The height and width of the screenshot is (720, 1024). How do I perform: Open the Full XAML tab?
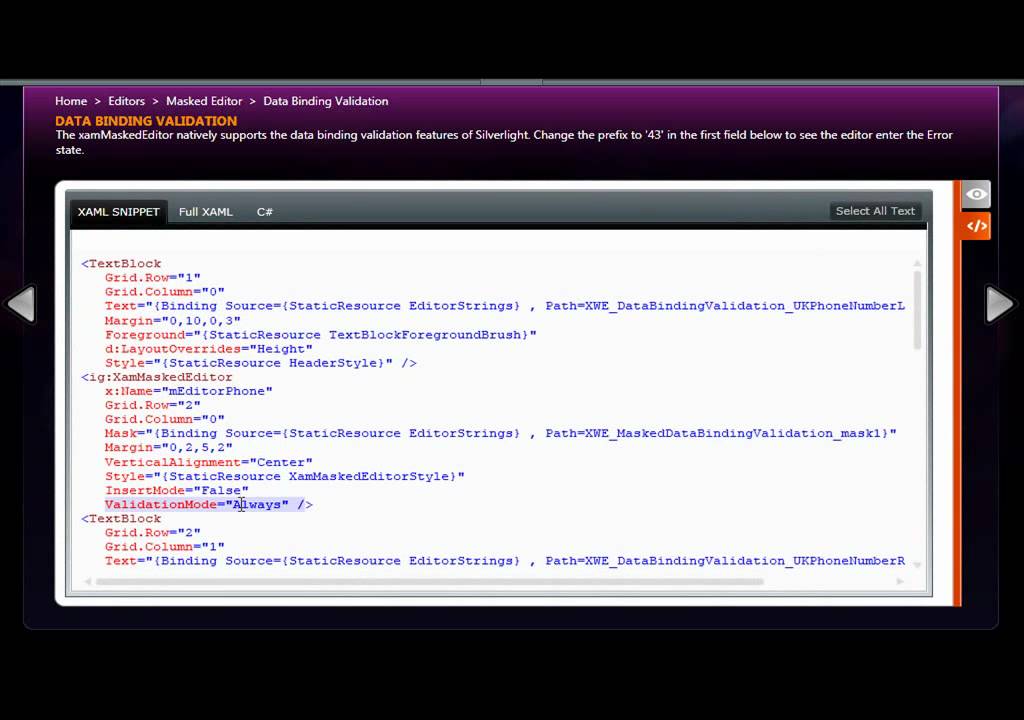[x=206, y=212]
